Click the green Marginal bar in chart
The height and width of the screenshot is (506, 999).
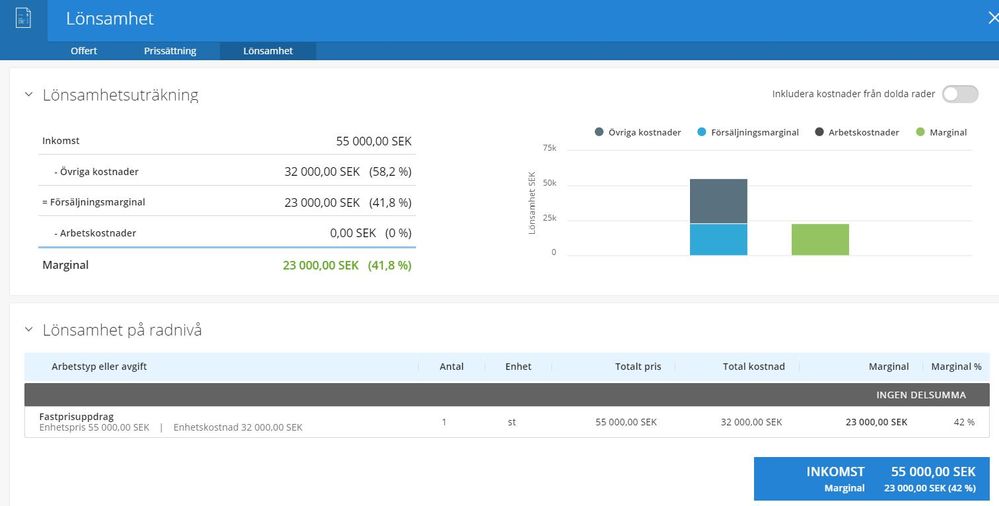pos(821,240)
